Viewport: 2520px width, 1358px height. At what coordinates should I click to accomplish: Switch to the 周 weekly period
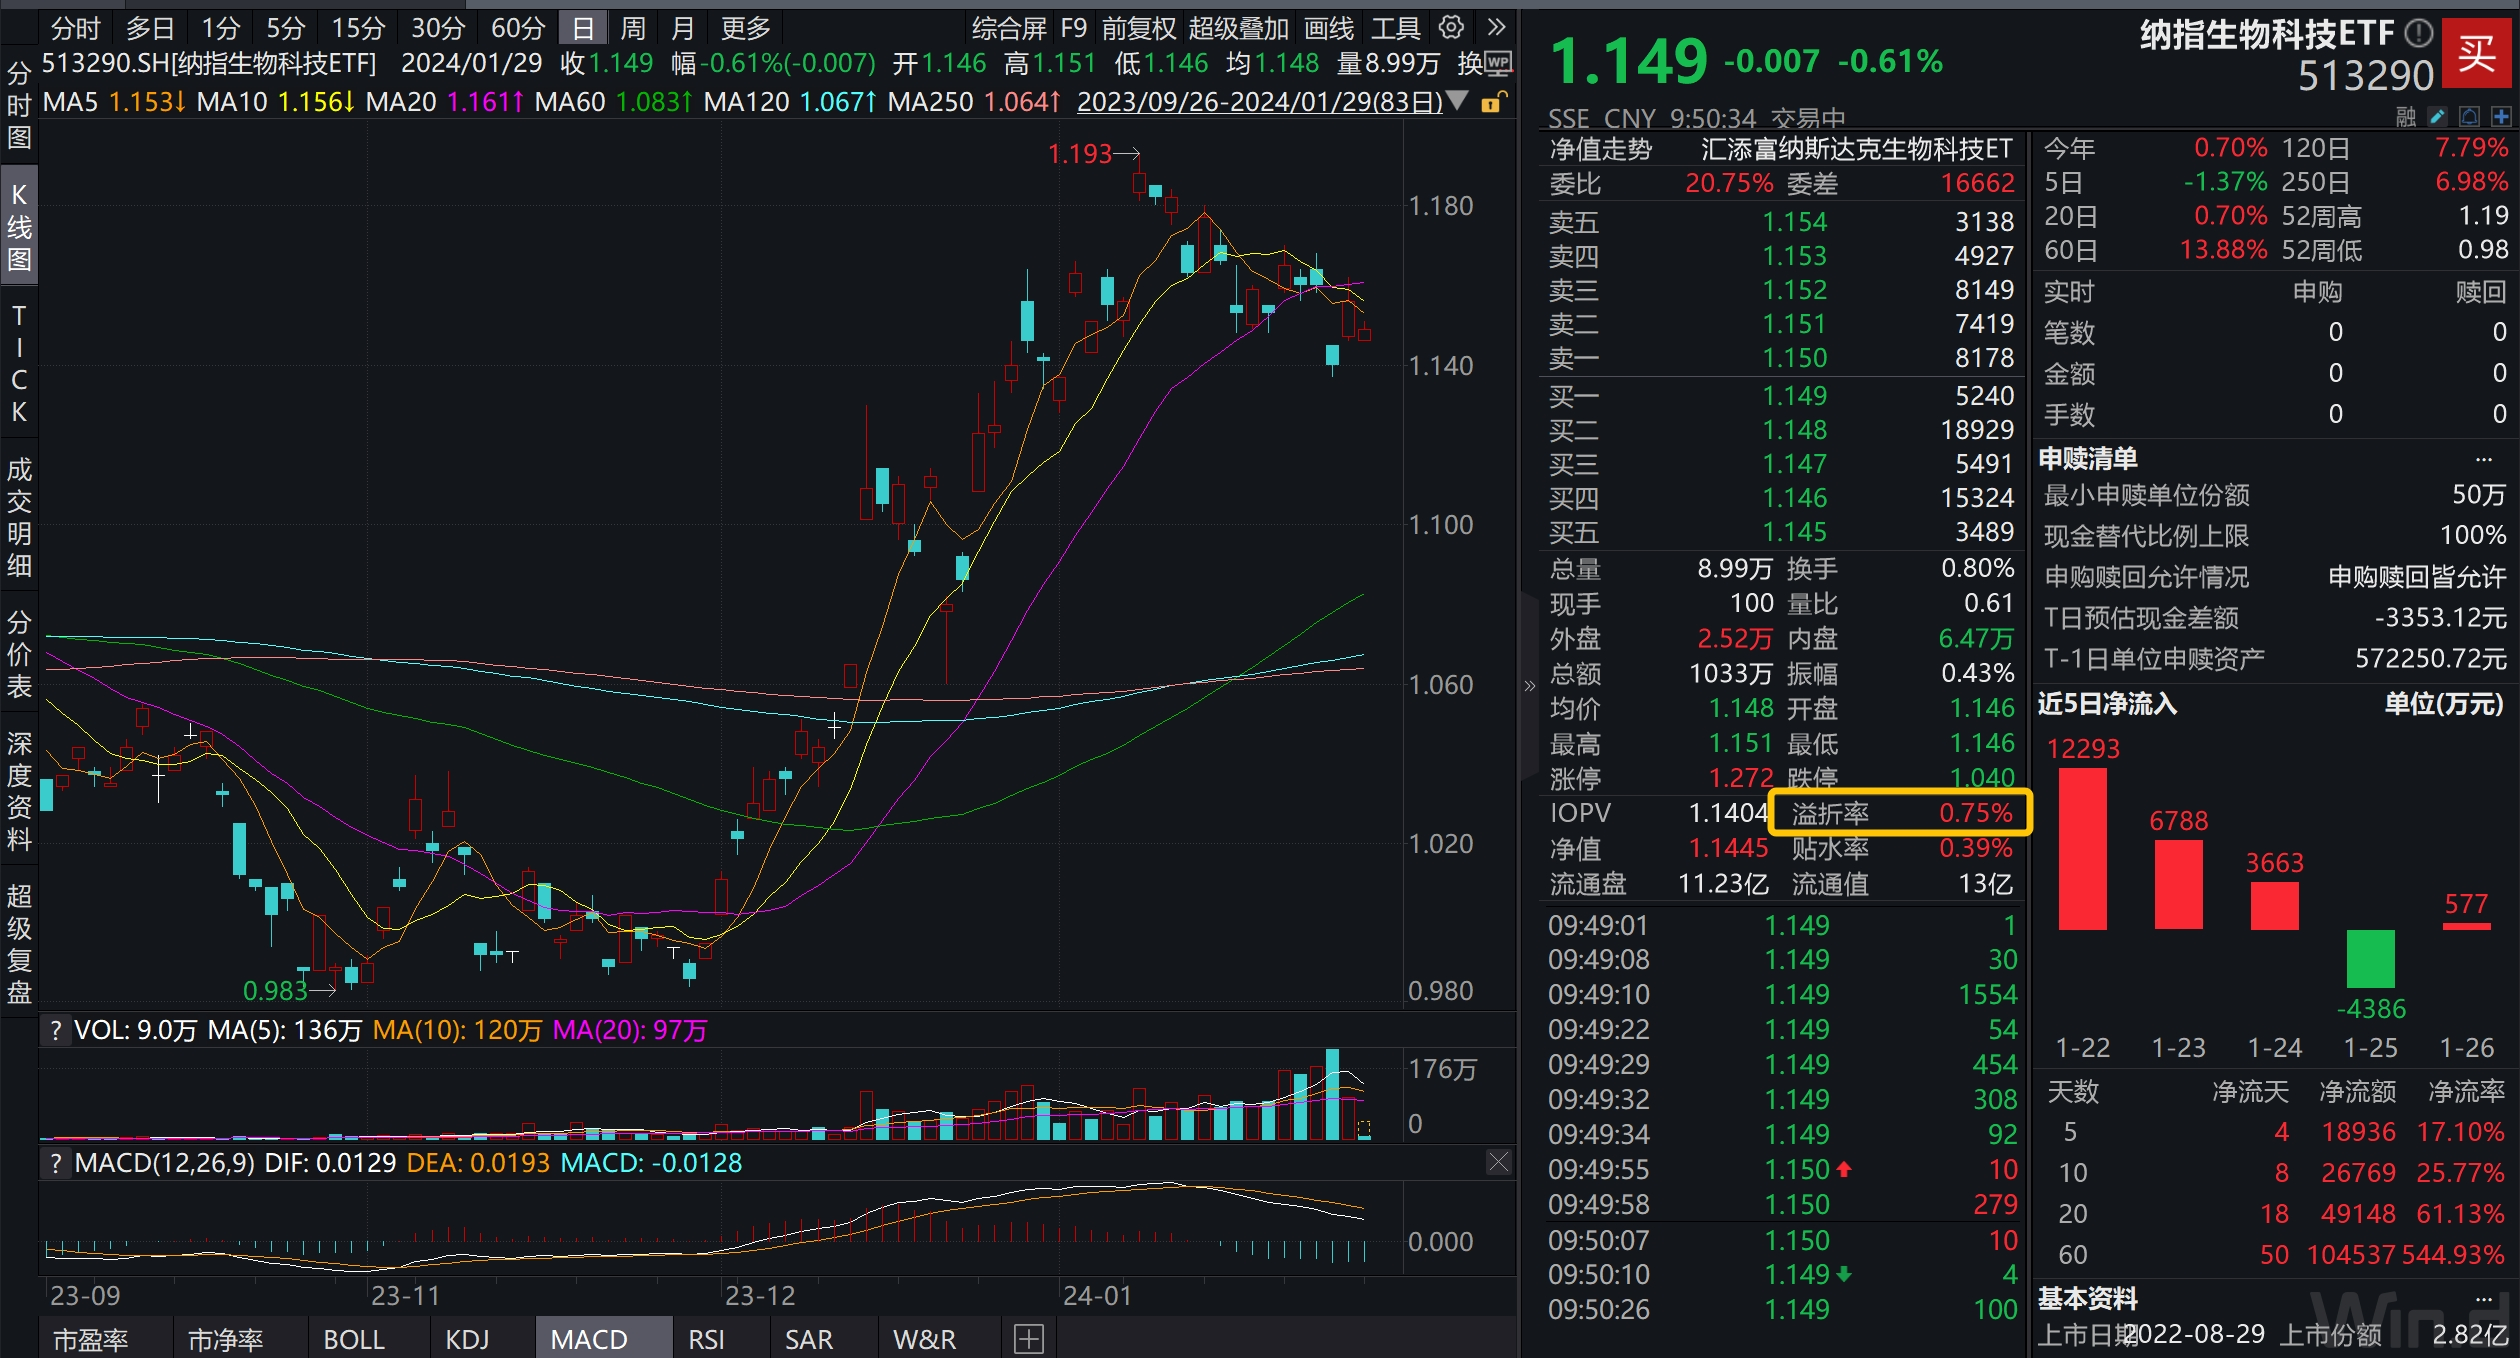tap(633, 28)
